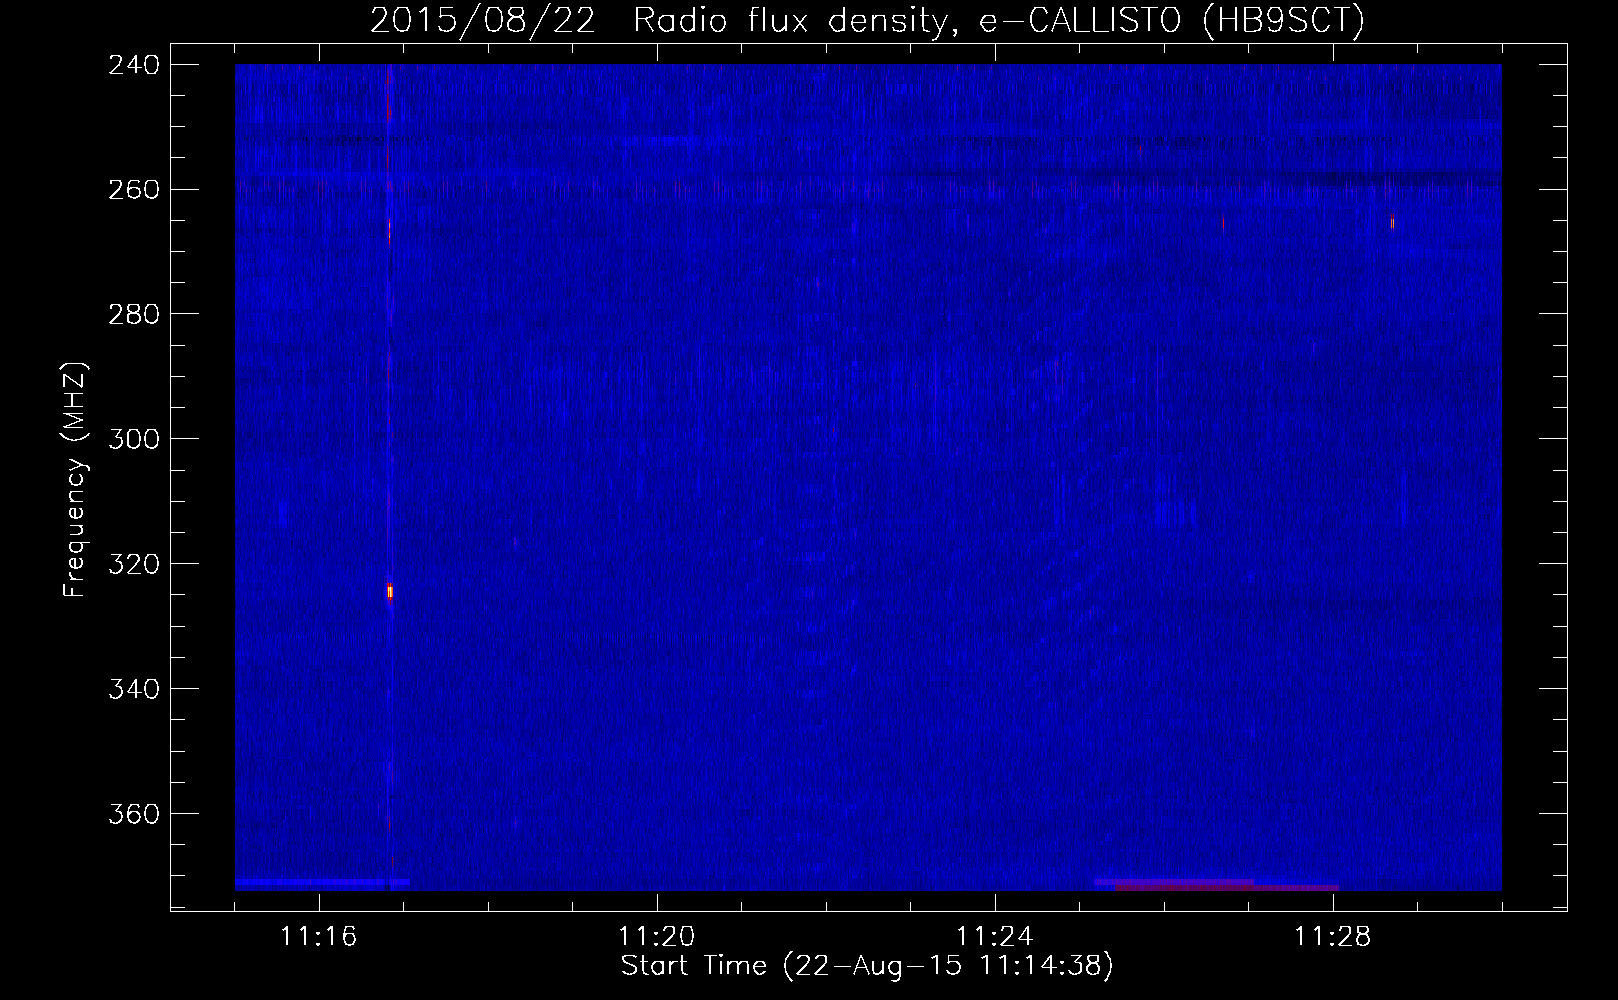Click the 260 frequency tick label
The width and height of the screenshot is (1618, 1000).
(134, 189)
